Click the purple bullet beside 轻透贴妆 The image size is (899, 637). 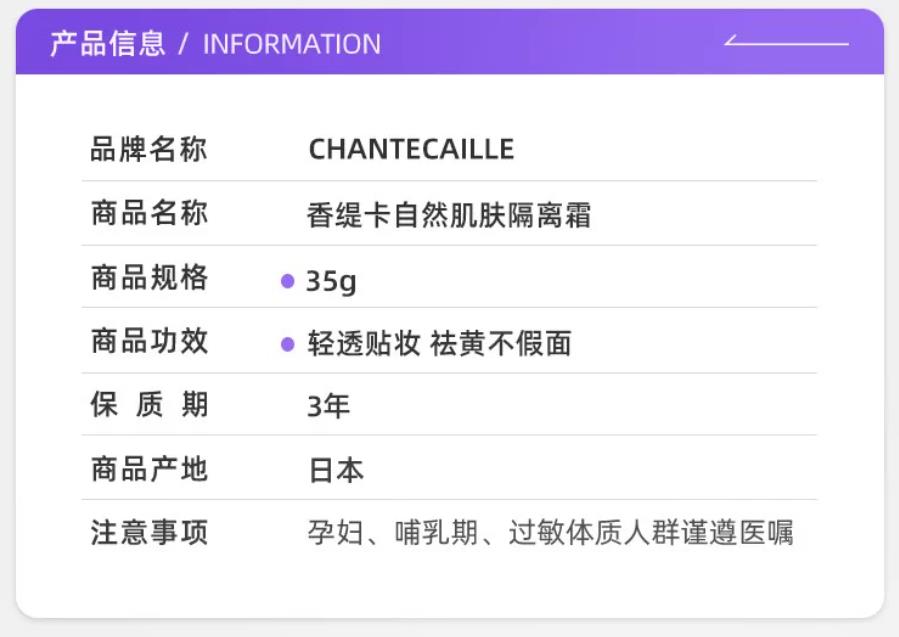288,344
